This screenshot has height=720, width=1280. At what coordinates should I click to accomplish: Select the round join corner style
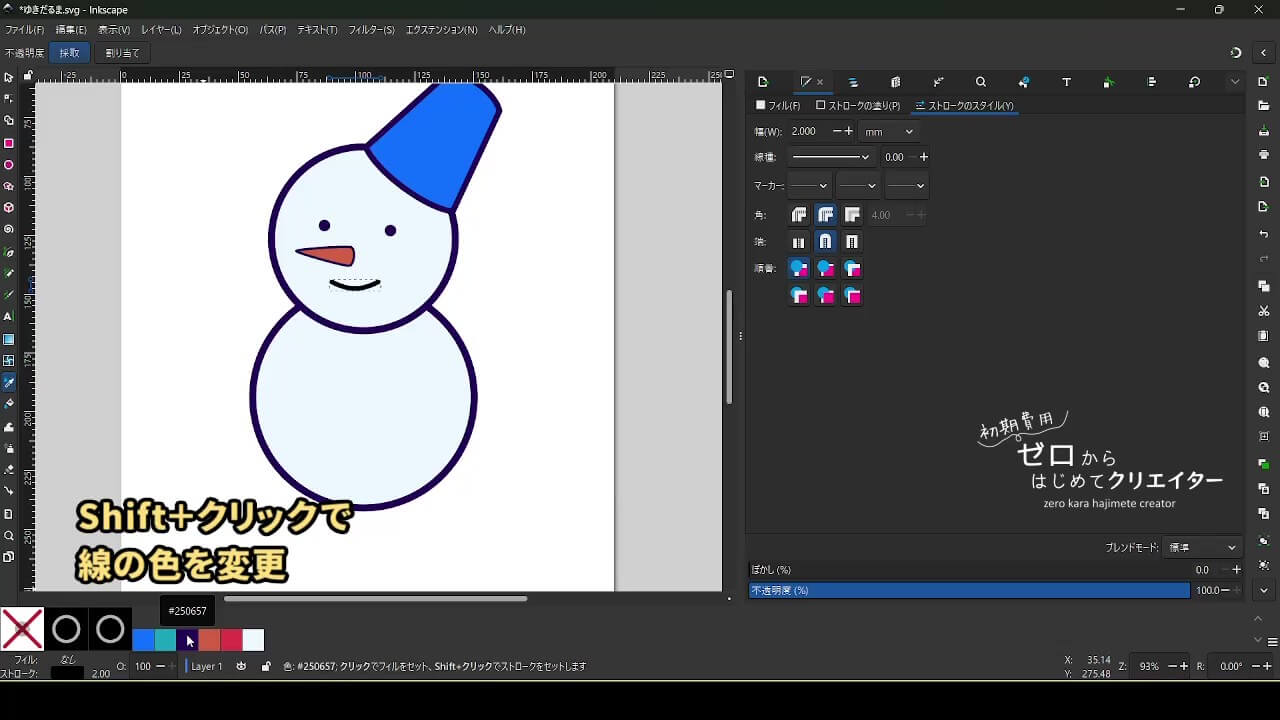[x=825, y=215]
